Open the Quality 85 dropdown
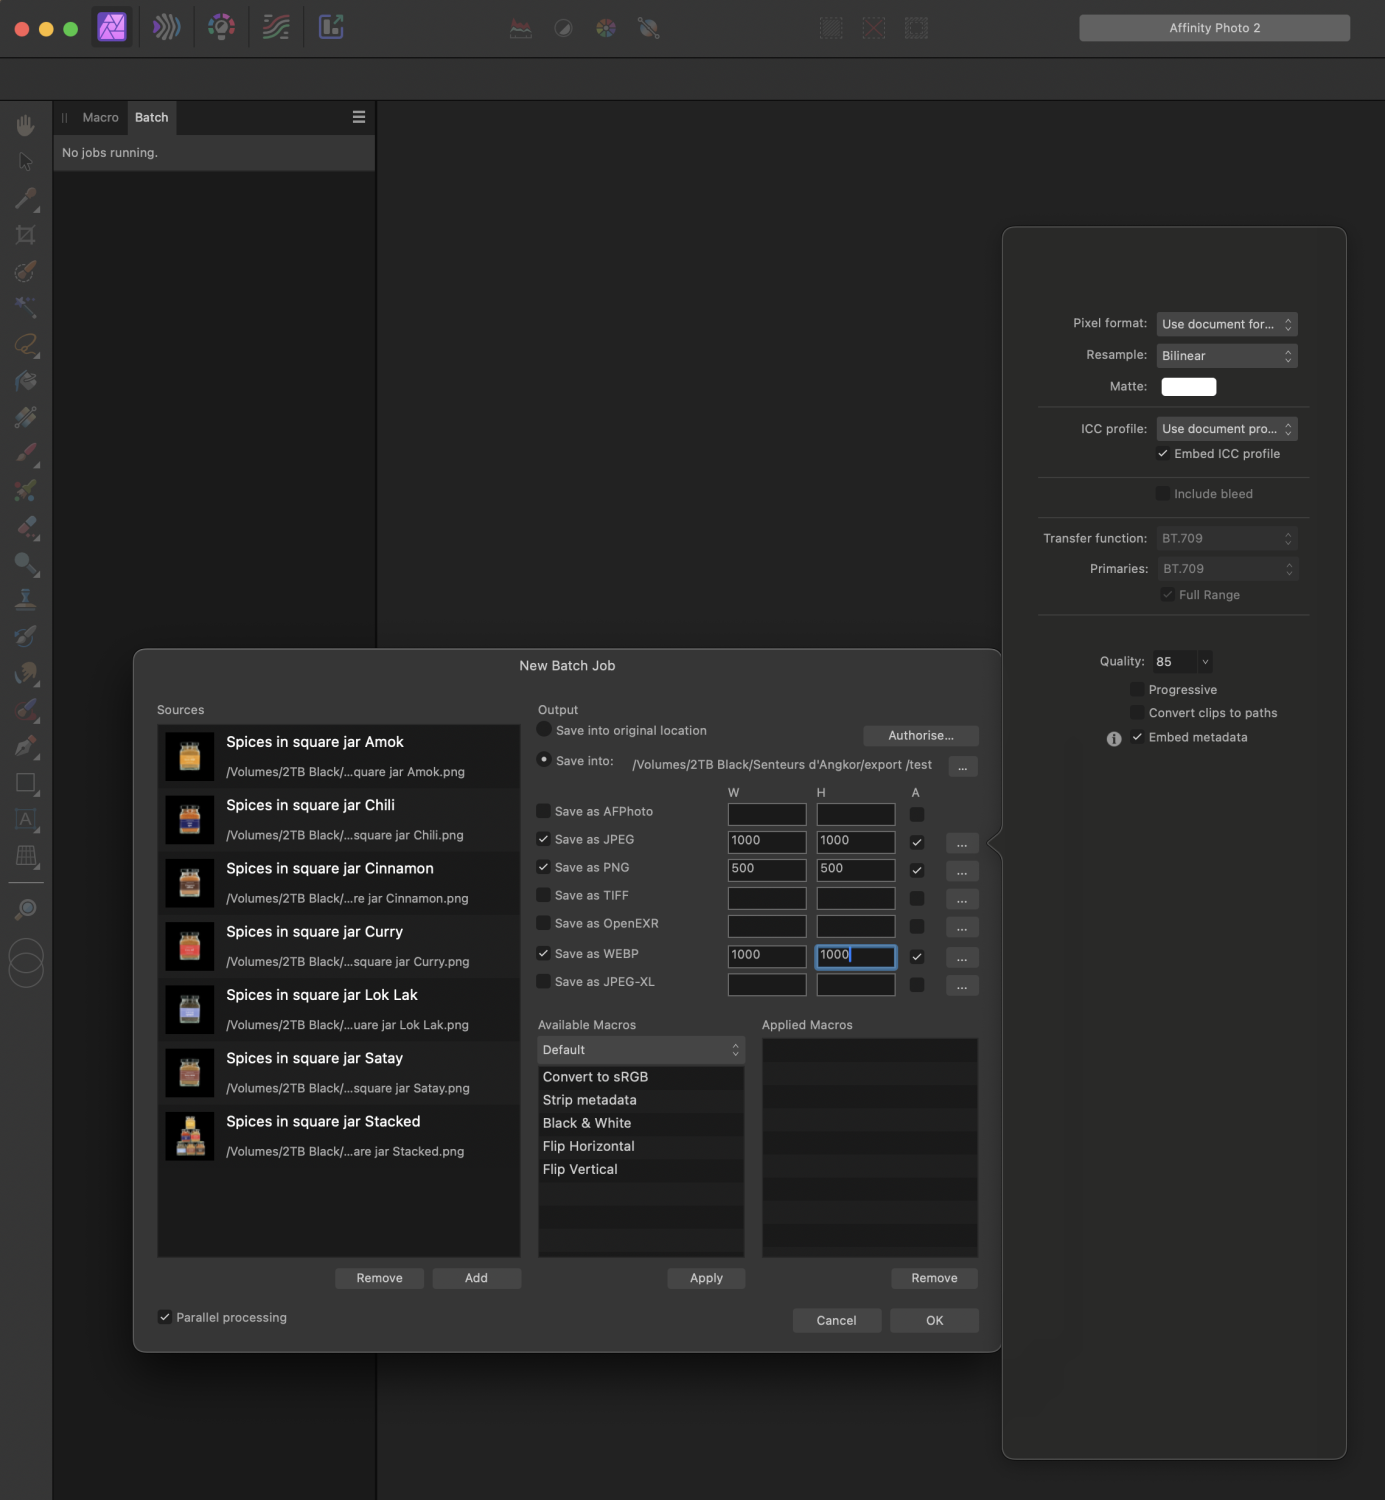This screenshot has height=1500, width=1385. pyautogui.click(x=1204, y=662)
